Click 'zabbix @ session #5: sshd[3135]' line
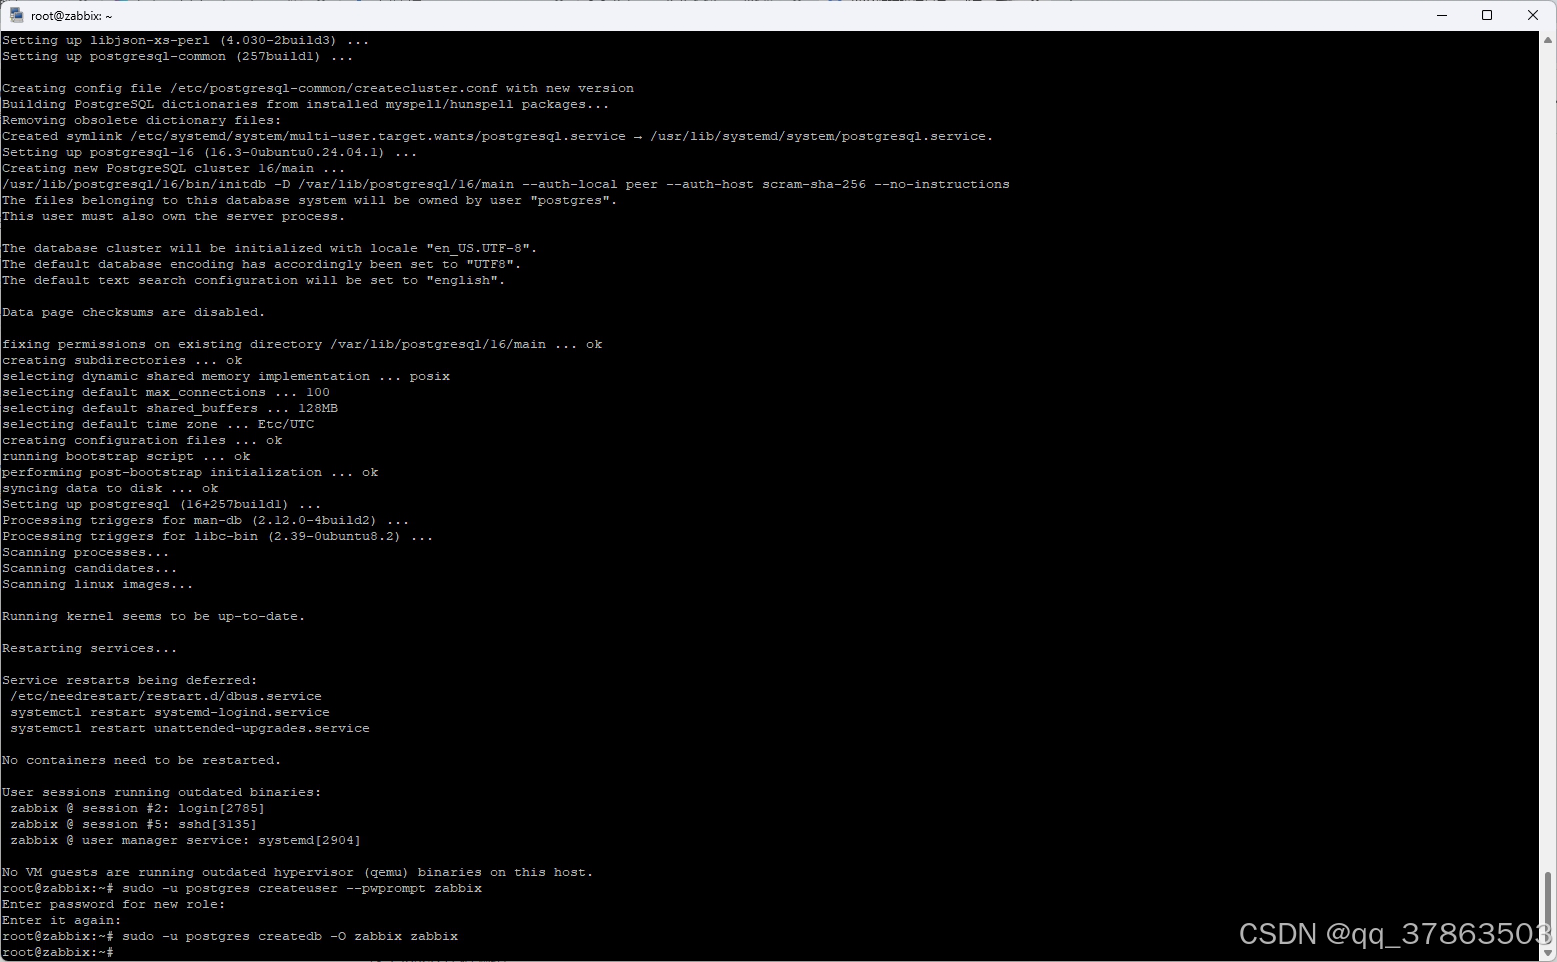 (134, 824)
